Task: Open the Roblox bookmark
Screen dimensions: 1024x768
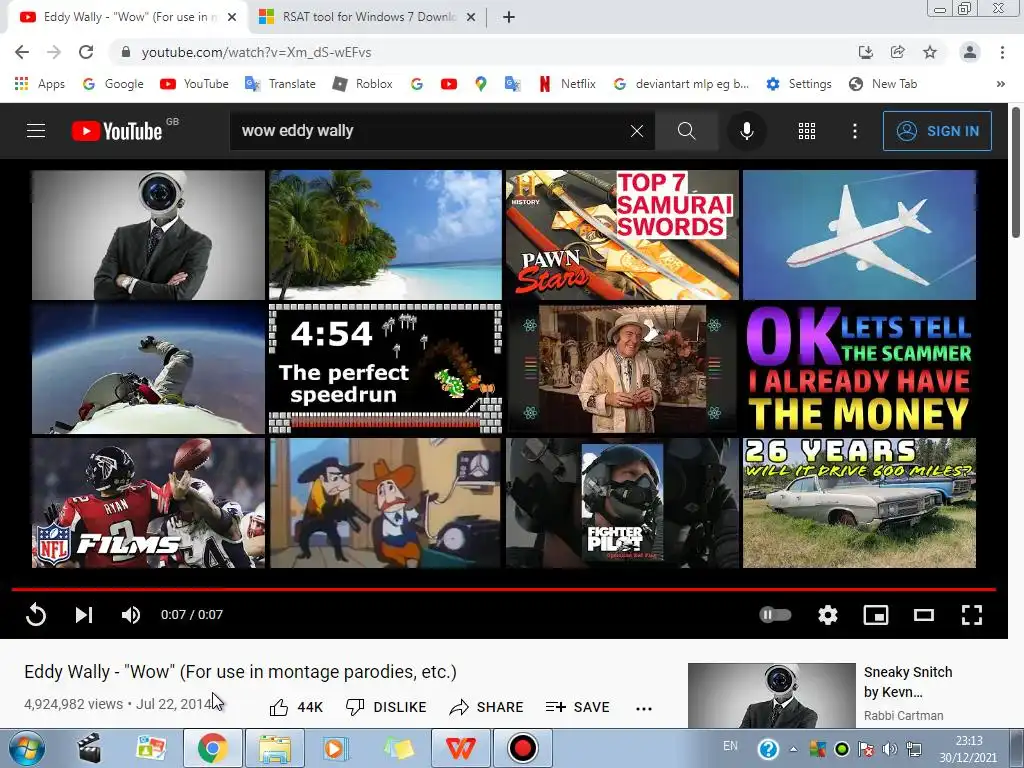Action: pos(362,84)
